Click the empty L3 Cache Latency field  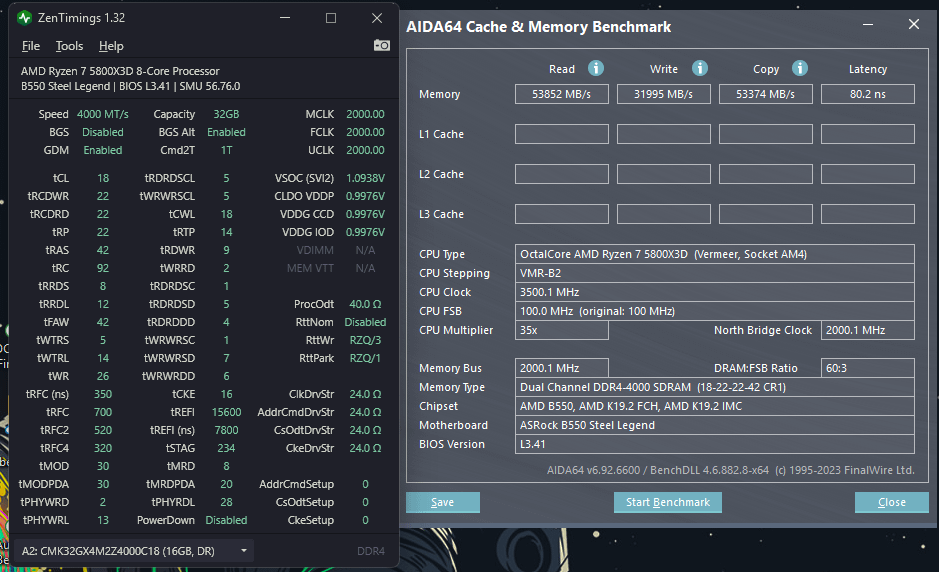pyautogui.click(x=868, y=214)
